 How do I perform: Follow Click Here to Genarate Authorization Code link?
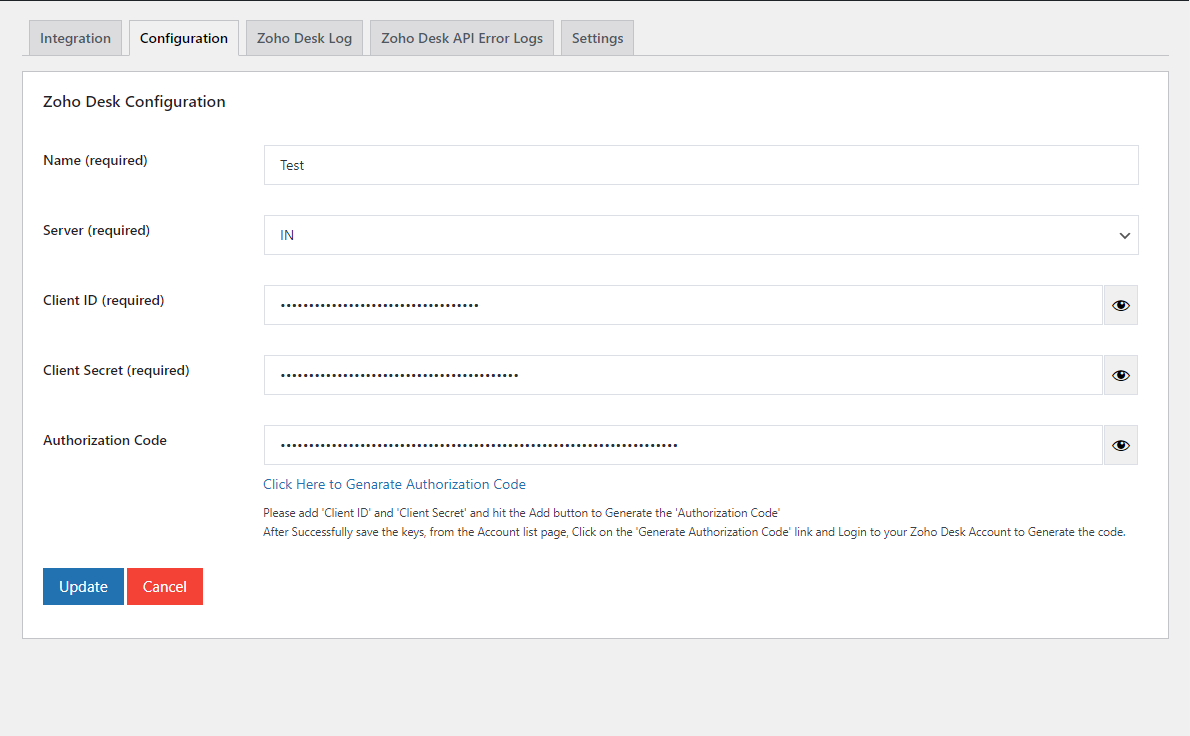coord(394,484)
